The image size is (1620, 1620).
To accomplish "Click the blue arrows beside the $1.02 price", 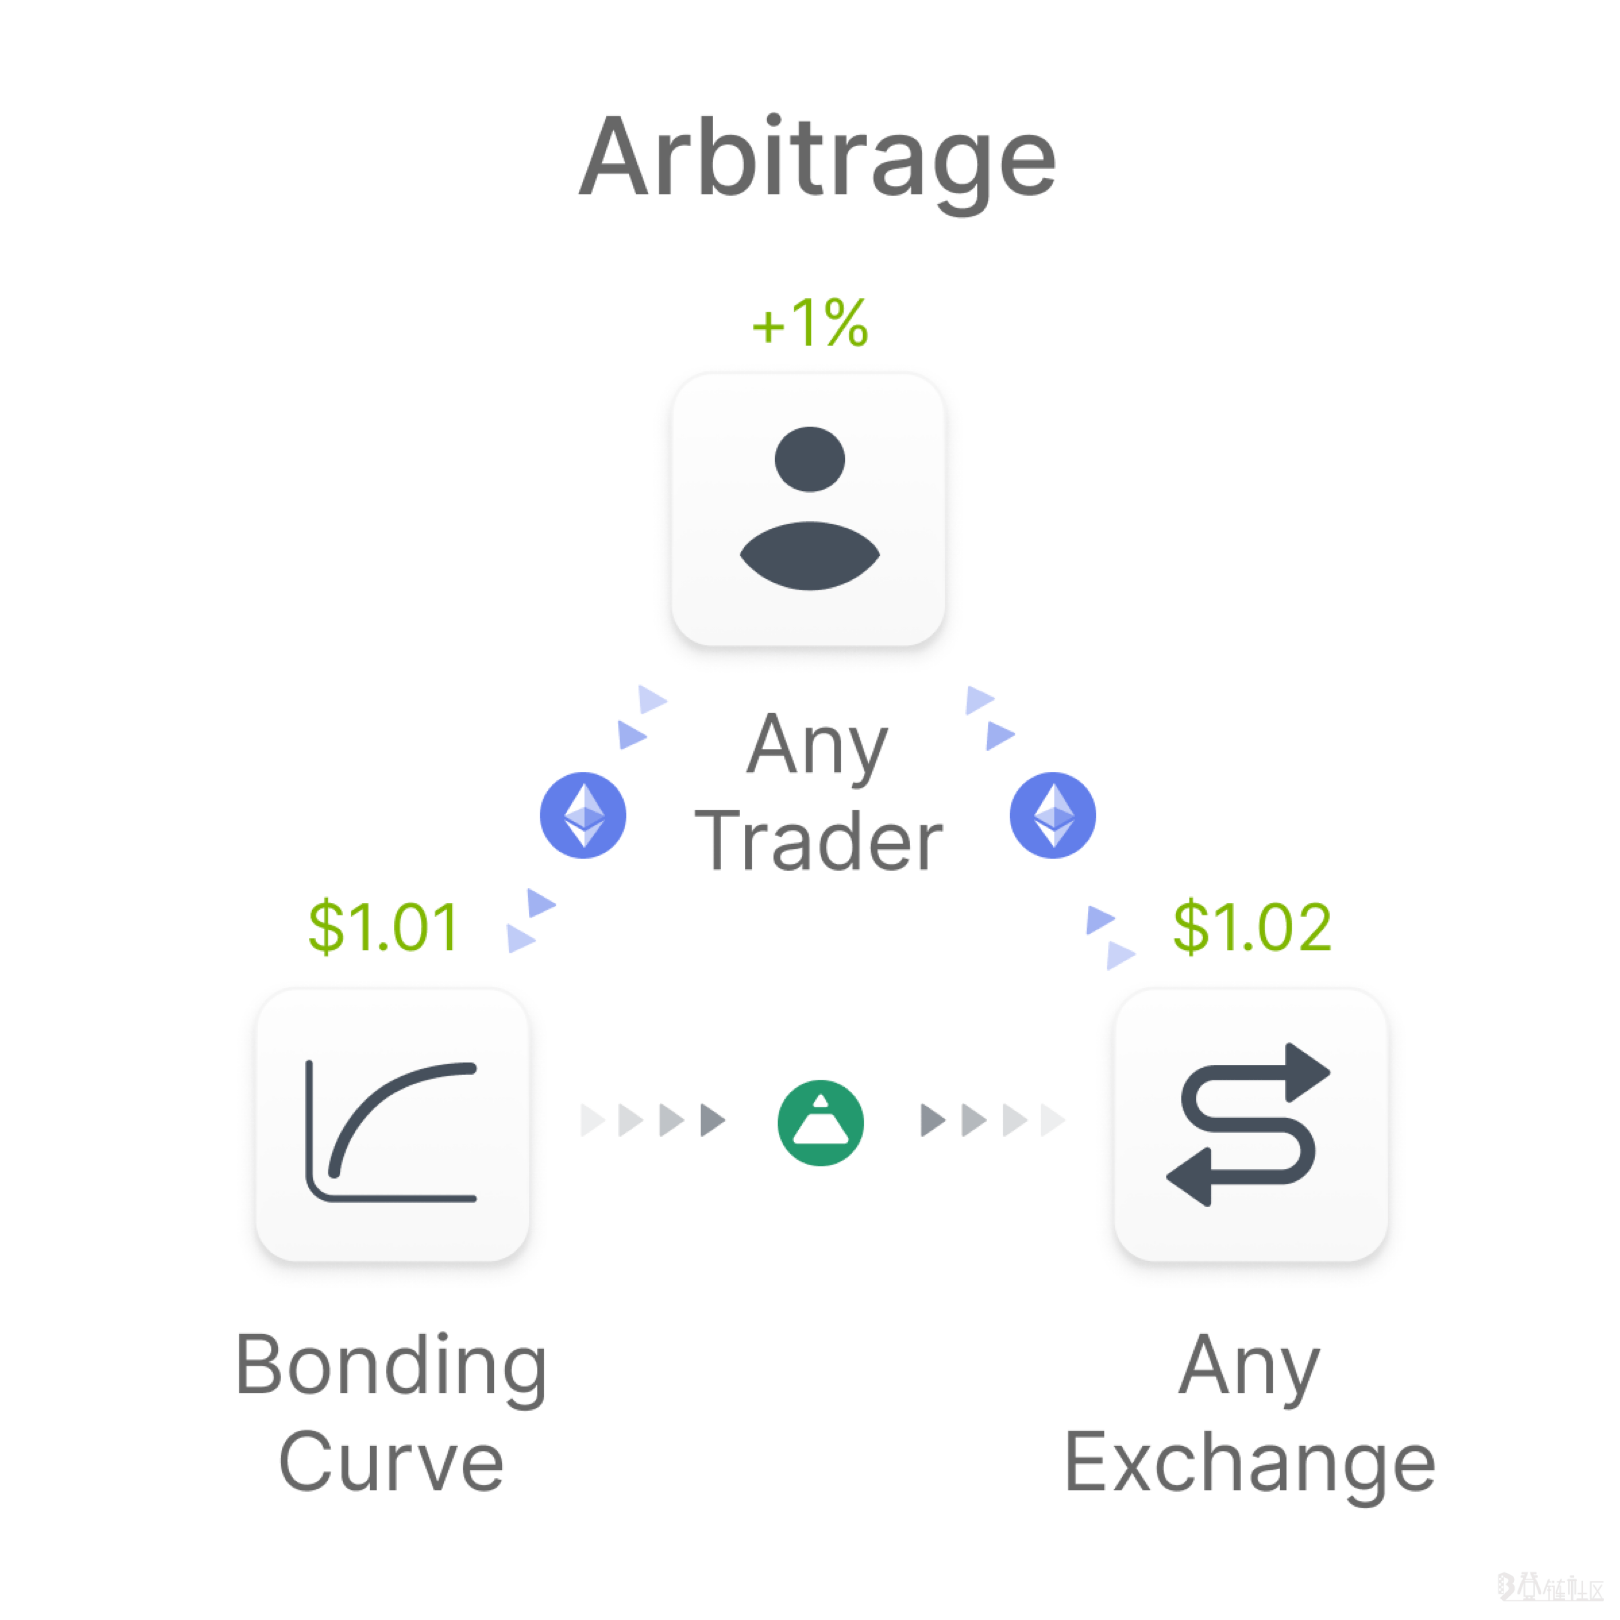I will (x=1110, y=937).
